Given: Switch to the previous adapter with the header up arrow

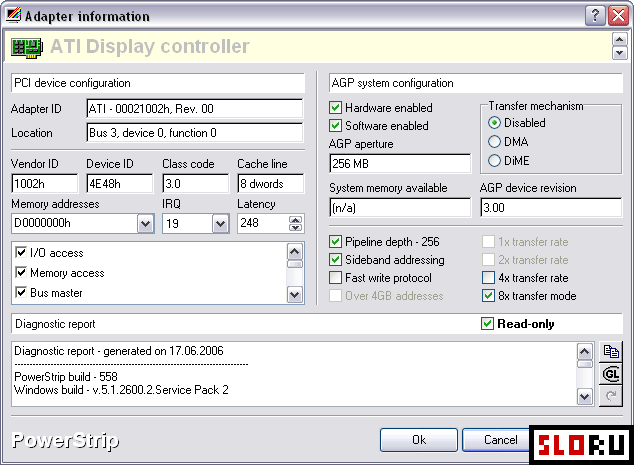Looking at the screenshot, I should (620, 40).
